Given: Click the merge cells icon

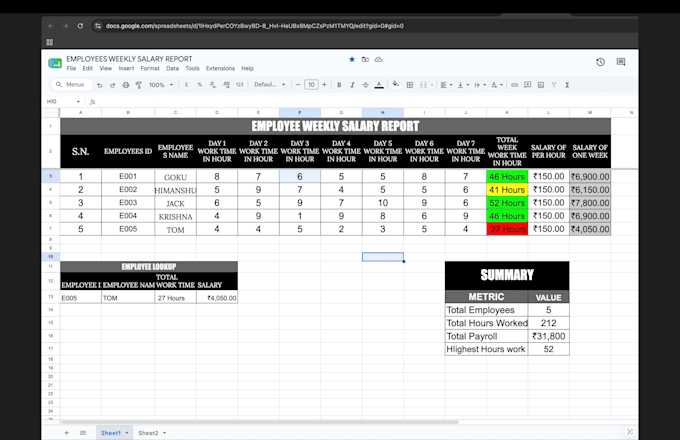Looking at the screenshot, I should tap(424, 85).
